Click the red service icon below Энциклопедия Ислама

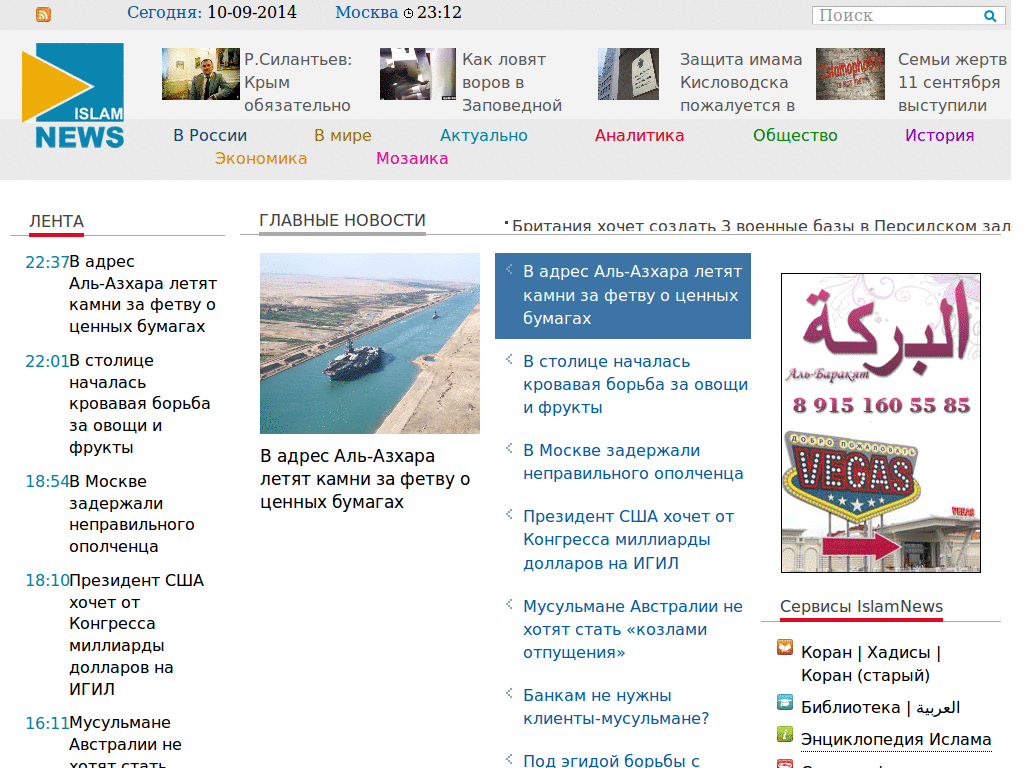tap(785, 763)
